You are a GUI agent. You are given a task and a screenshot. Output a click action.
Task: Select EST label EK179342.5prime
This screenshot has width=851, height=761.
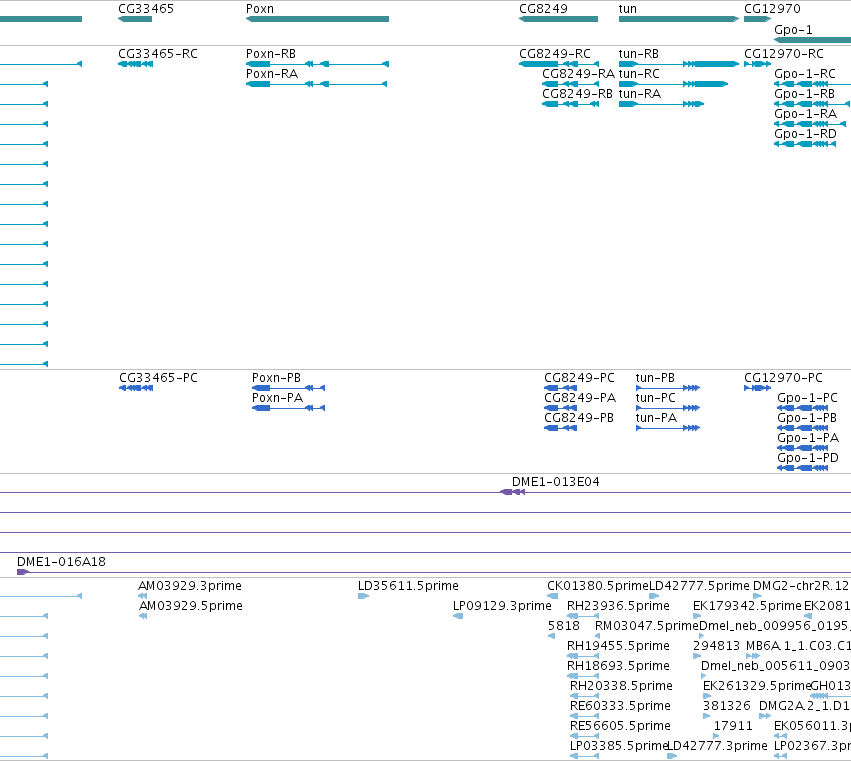pos(747,606)
